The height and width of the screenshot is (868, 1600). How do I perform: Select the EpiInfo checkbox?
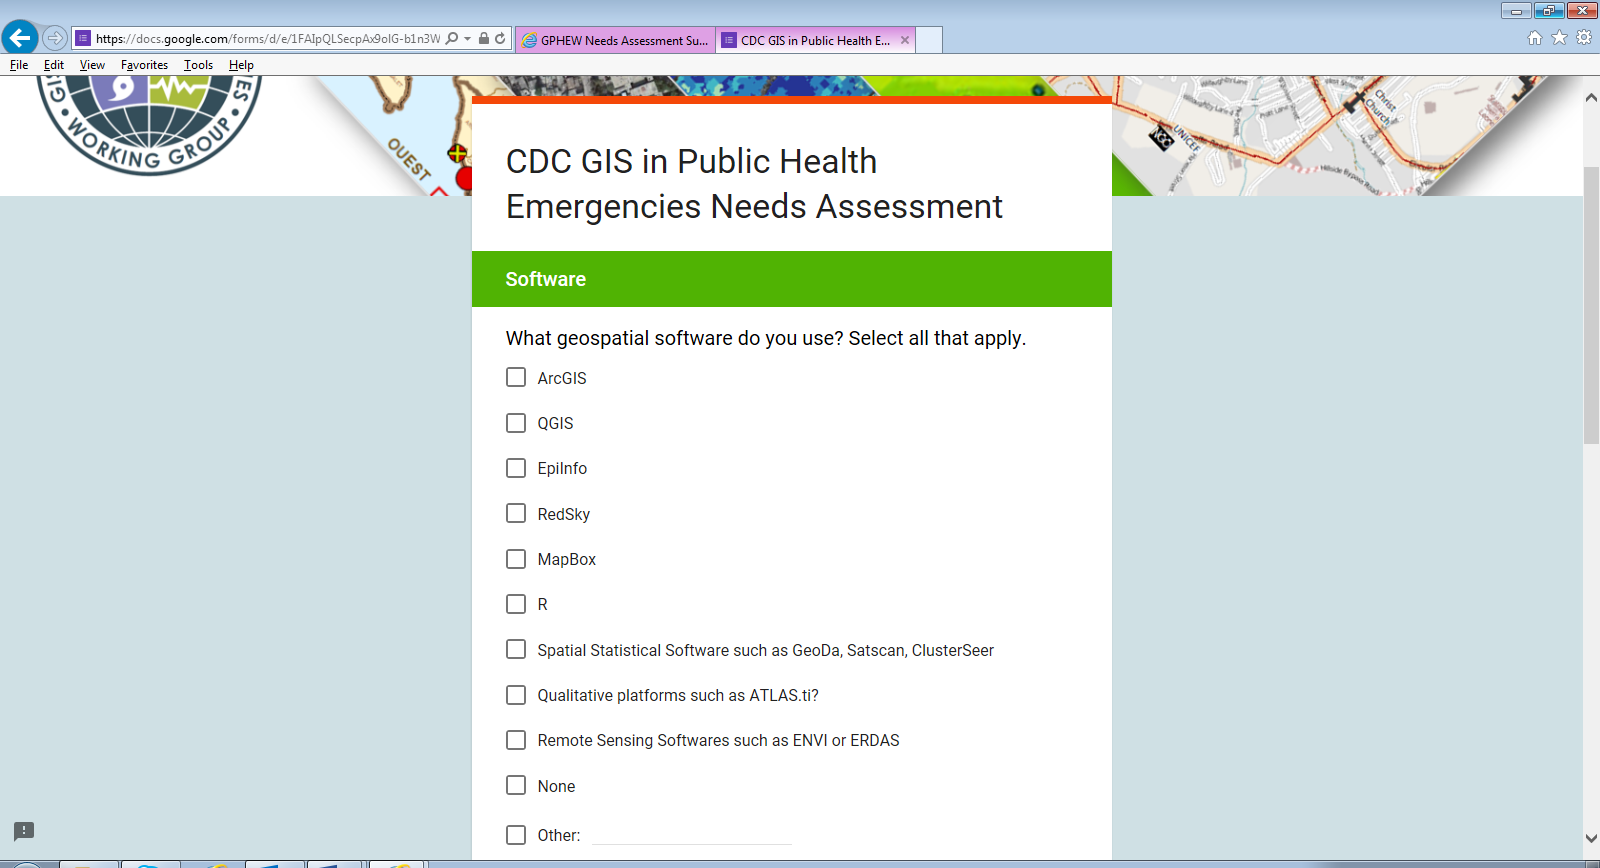pyautogui.click(x=516, y=468)
